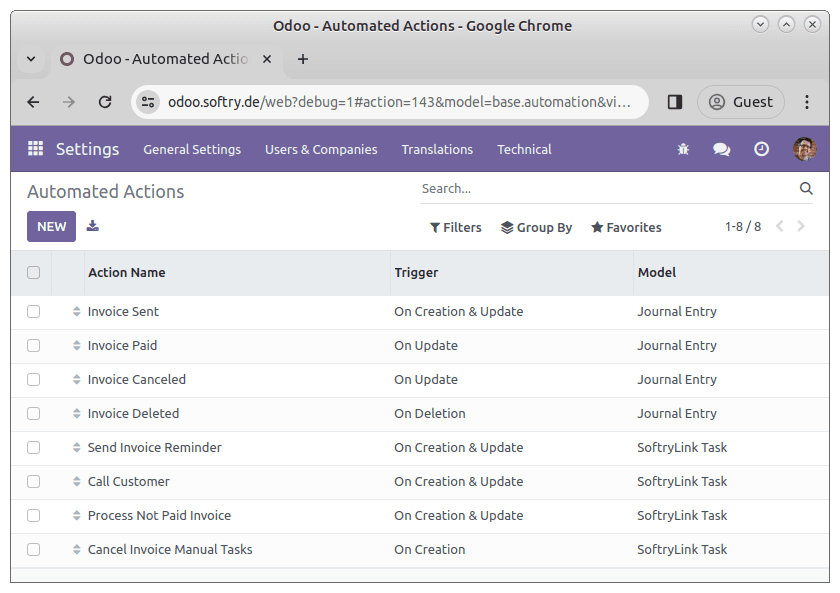Close the Odoo - Automated Actions tab
The image size is (840, 593).
pos(267,59)
